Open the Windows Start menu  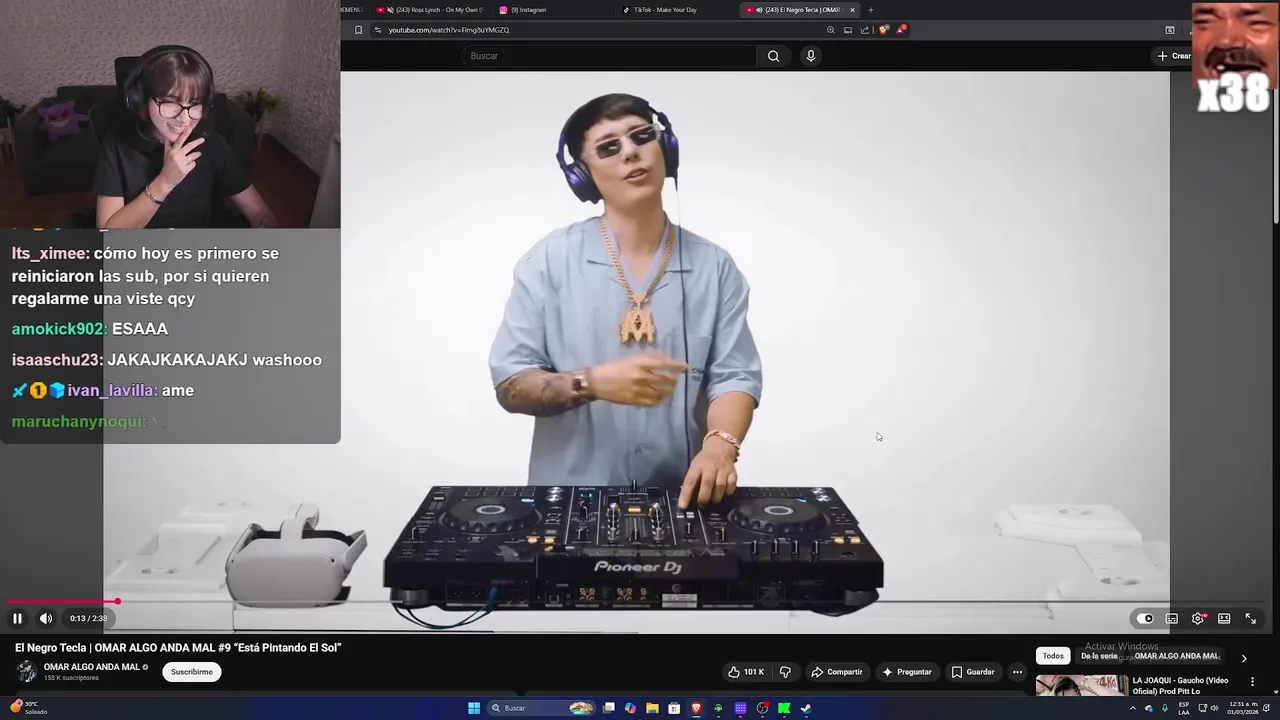tap(474, 708)
